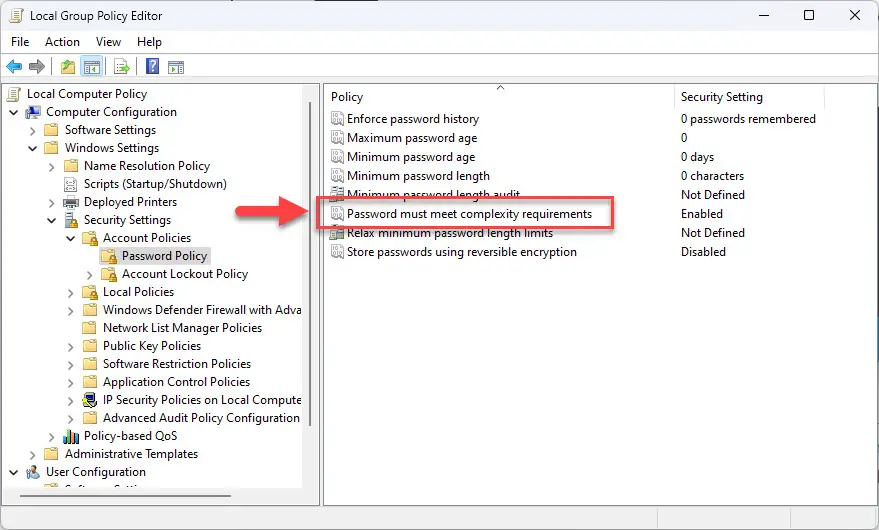Click the Export List toolbar icon
879x530 pixels.
[x=121, y=67]
